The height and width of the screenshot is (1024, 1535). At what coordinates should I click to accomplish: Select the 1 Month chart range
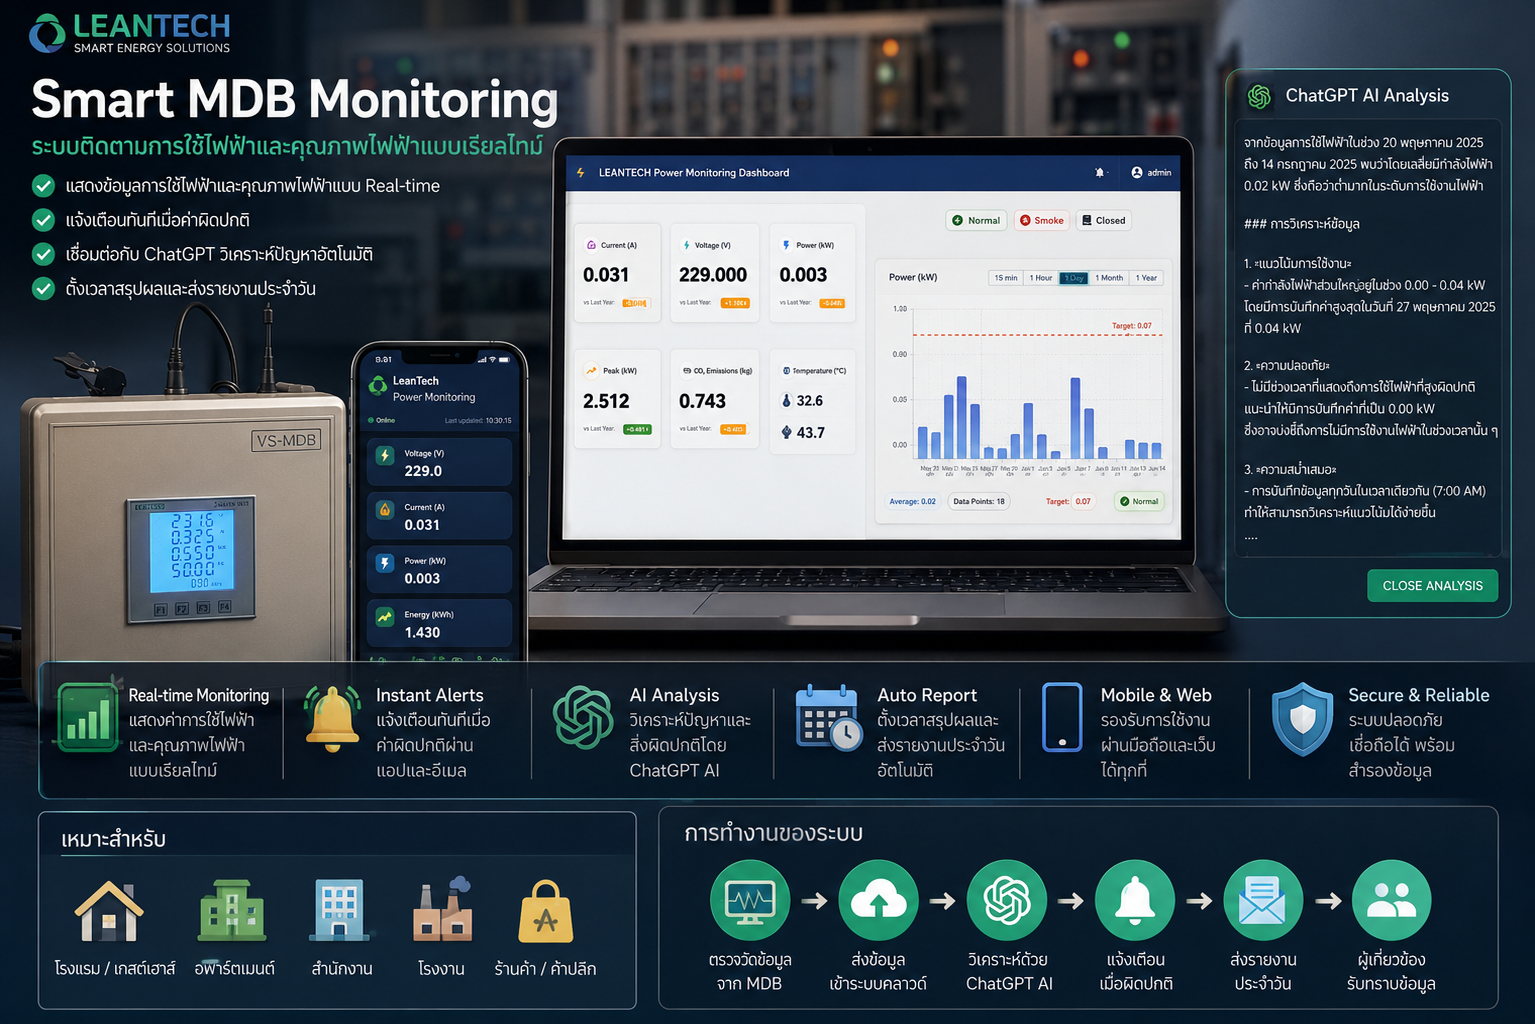pos(1109,278)
